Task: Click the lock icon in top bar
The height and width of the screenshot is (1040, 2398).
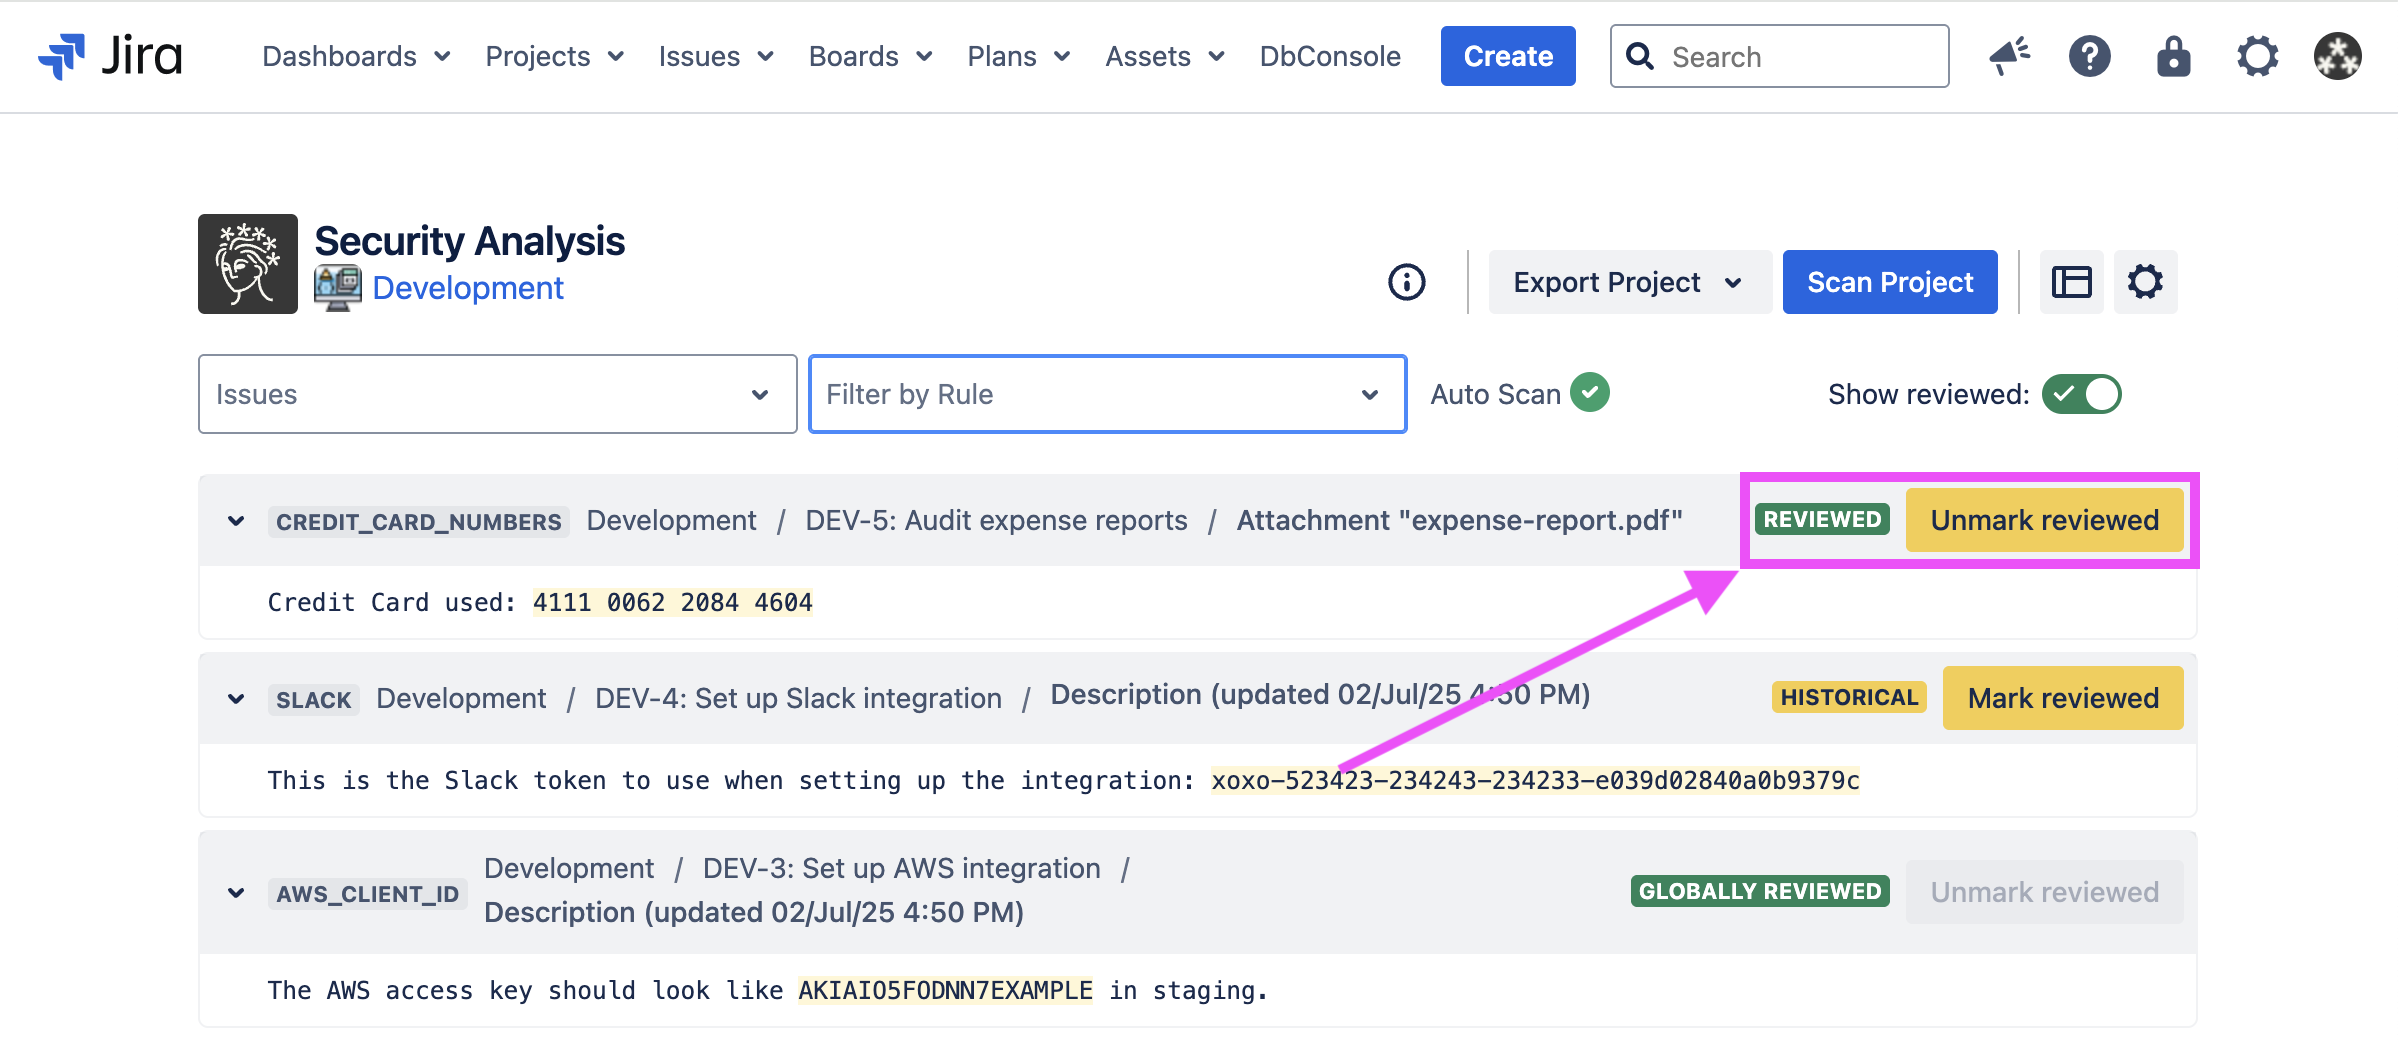Action: [x=2173, y=56]
